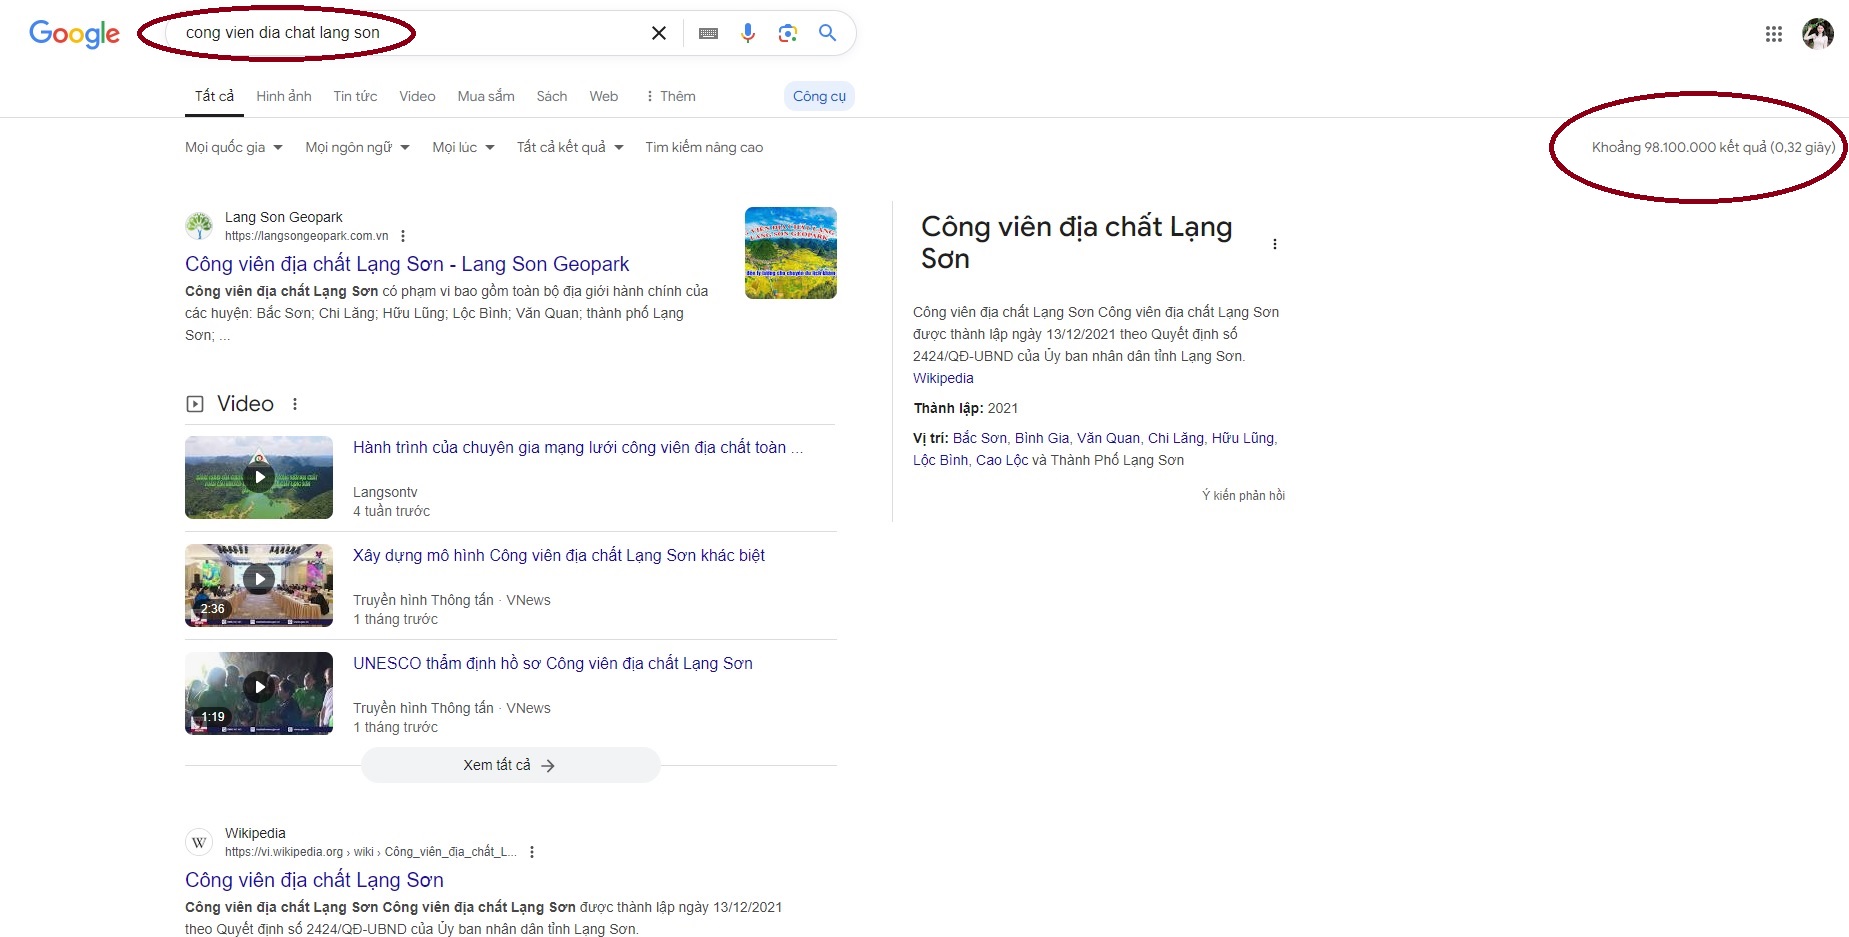Switch to the Hình ảnh tab
This screenshot has height=937, width=1849.
click(x=284, y=96)
